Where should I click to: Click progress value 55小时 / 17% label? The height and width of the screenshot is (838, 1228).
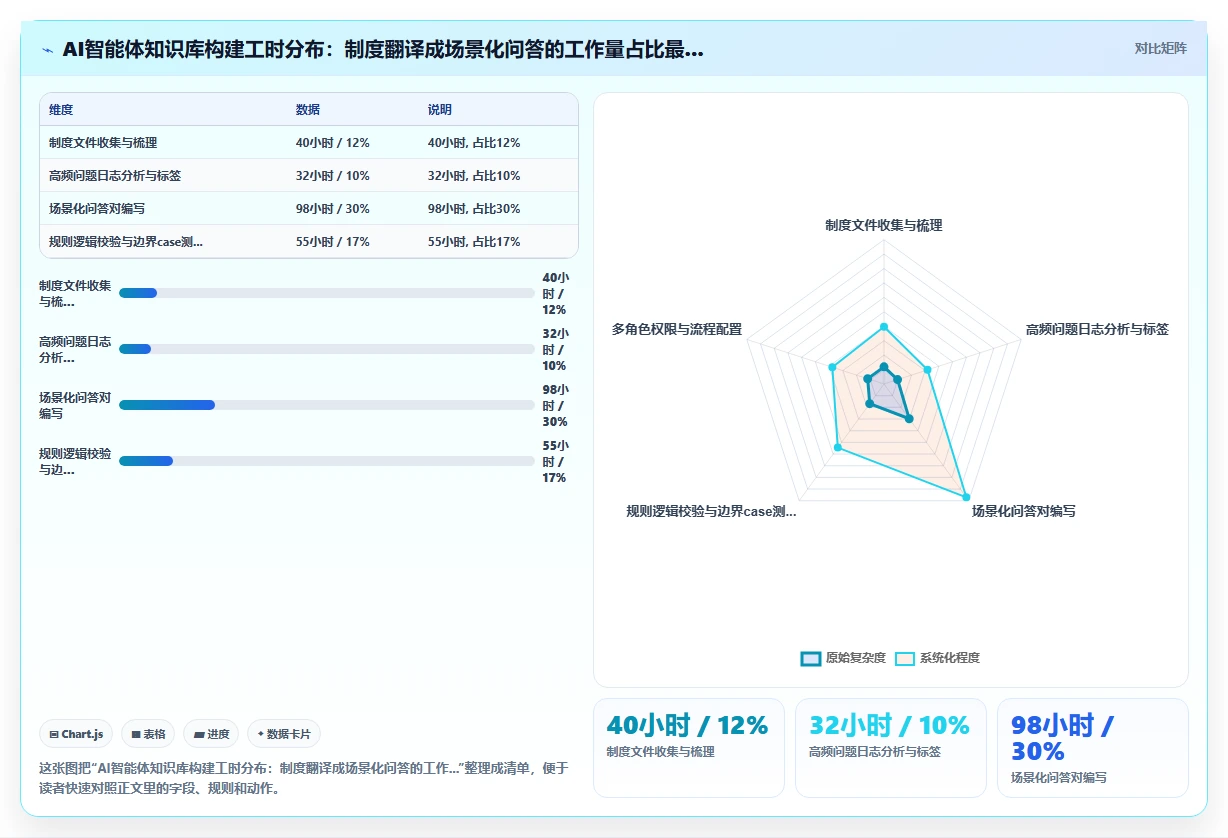[555, 461]
